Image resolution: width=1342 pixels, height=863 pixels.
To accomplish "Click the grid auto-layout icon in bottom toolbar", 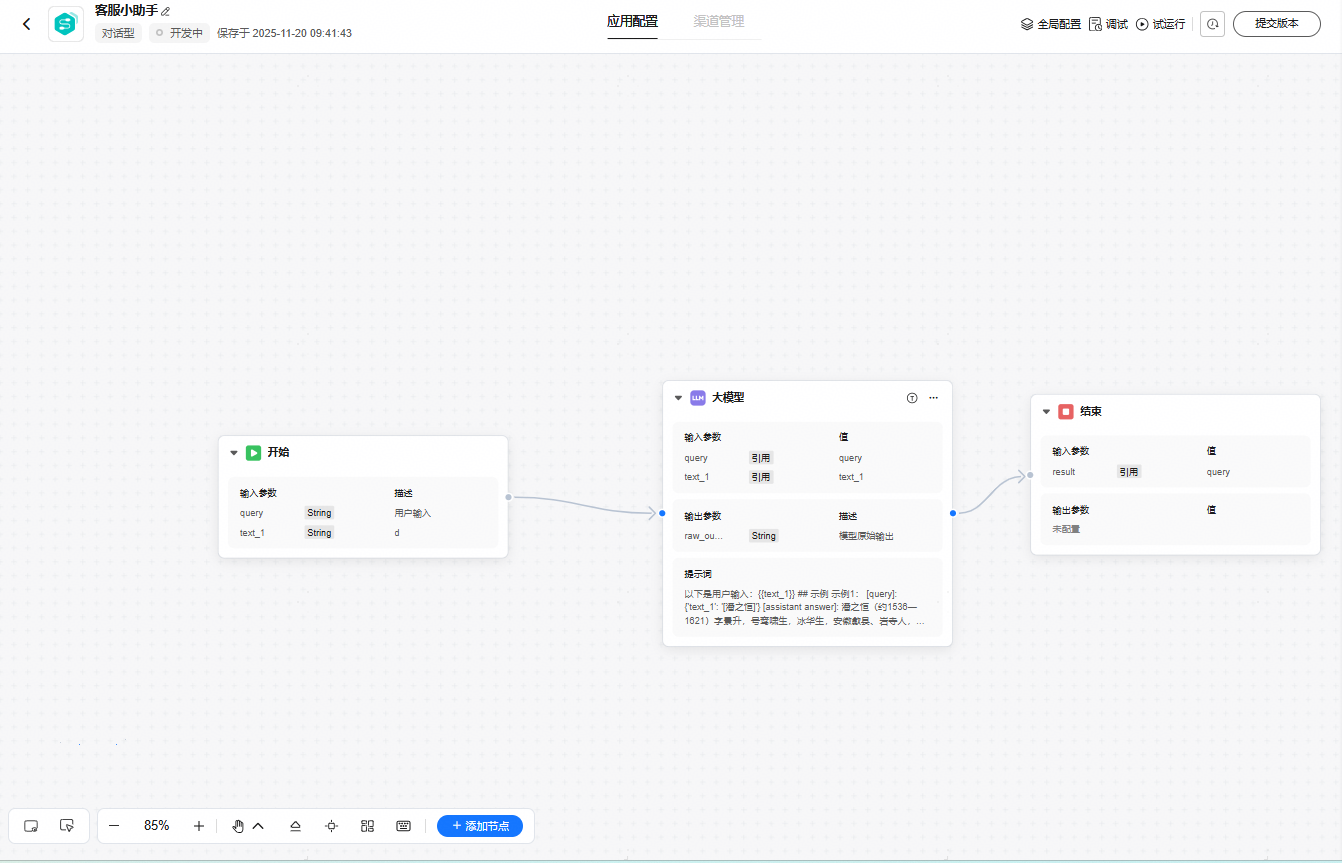I will pyautogui.click(x=367, y=826).
